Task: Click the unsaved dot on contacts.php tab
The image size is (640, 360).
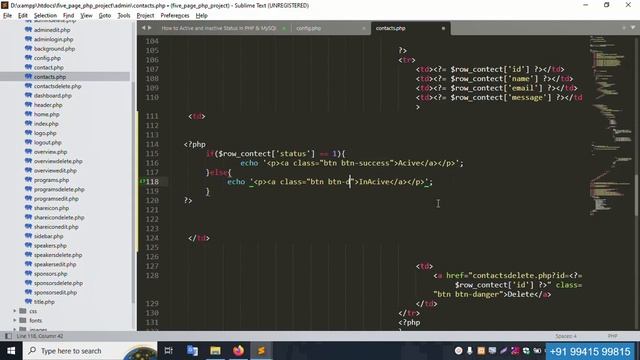Action: tap(443, 28)
